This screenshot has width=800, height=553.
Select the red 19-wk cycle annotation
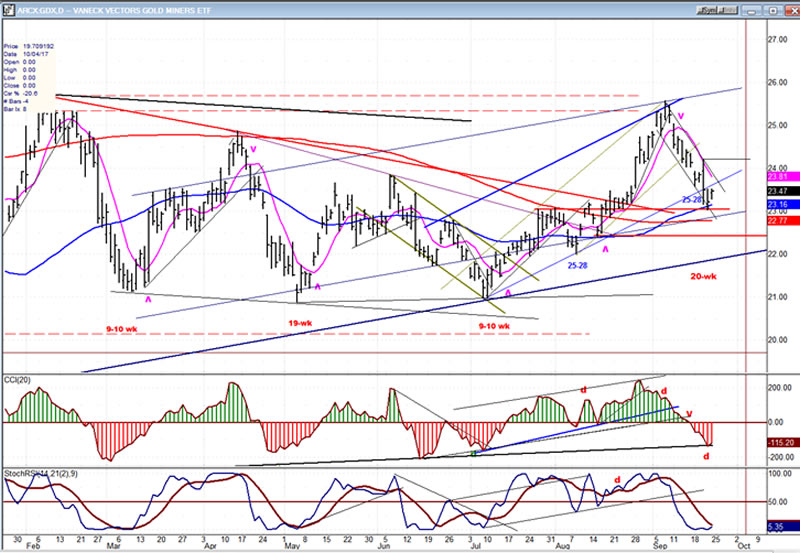(x=300, y=323)
